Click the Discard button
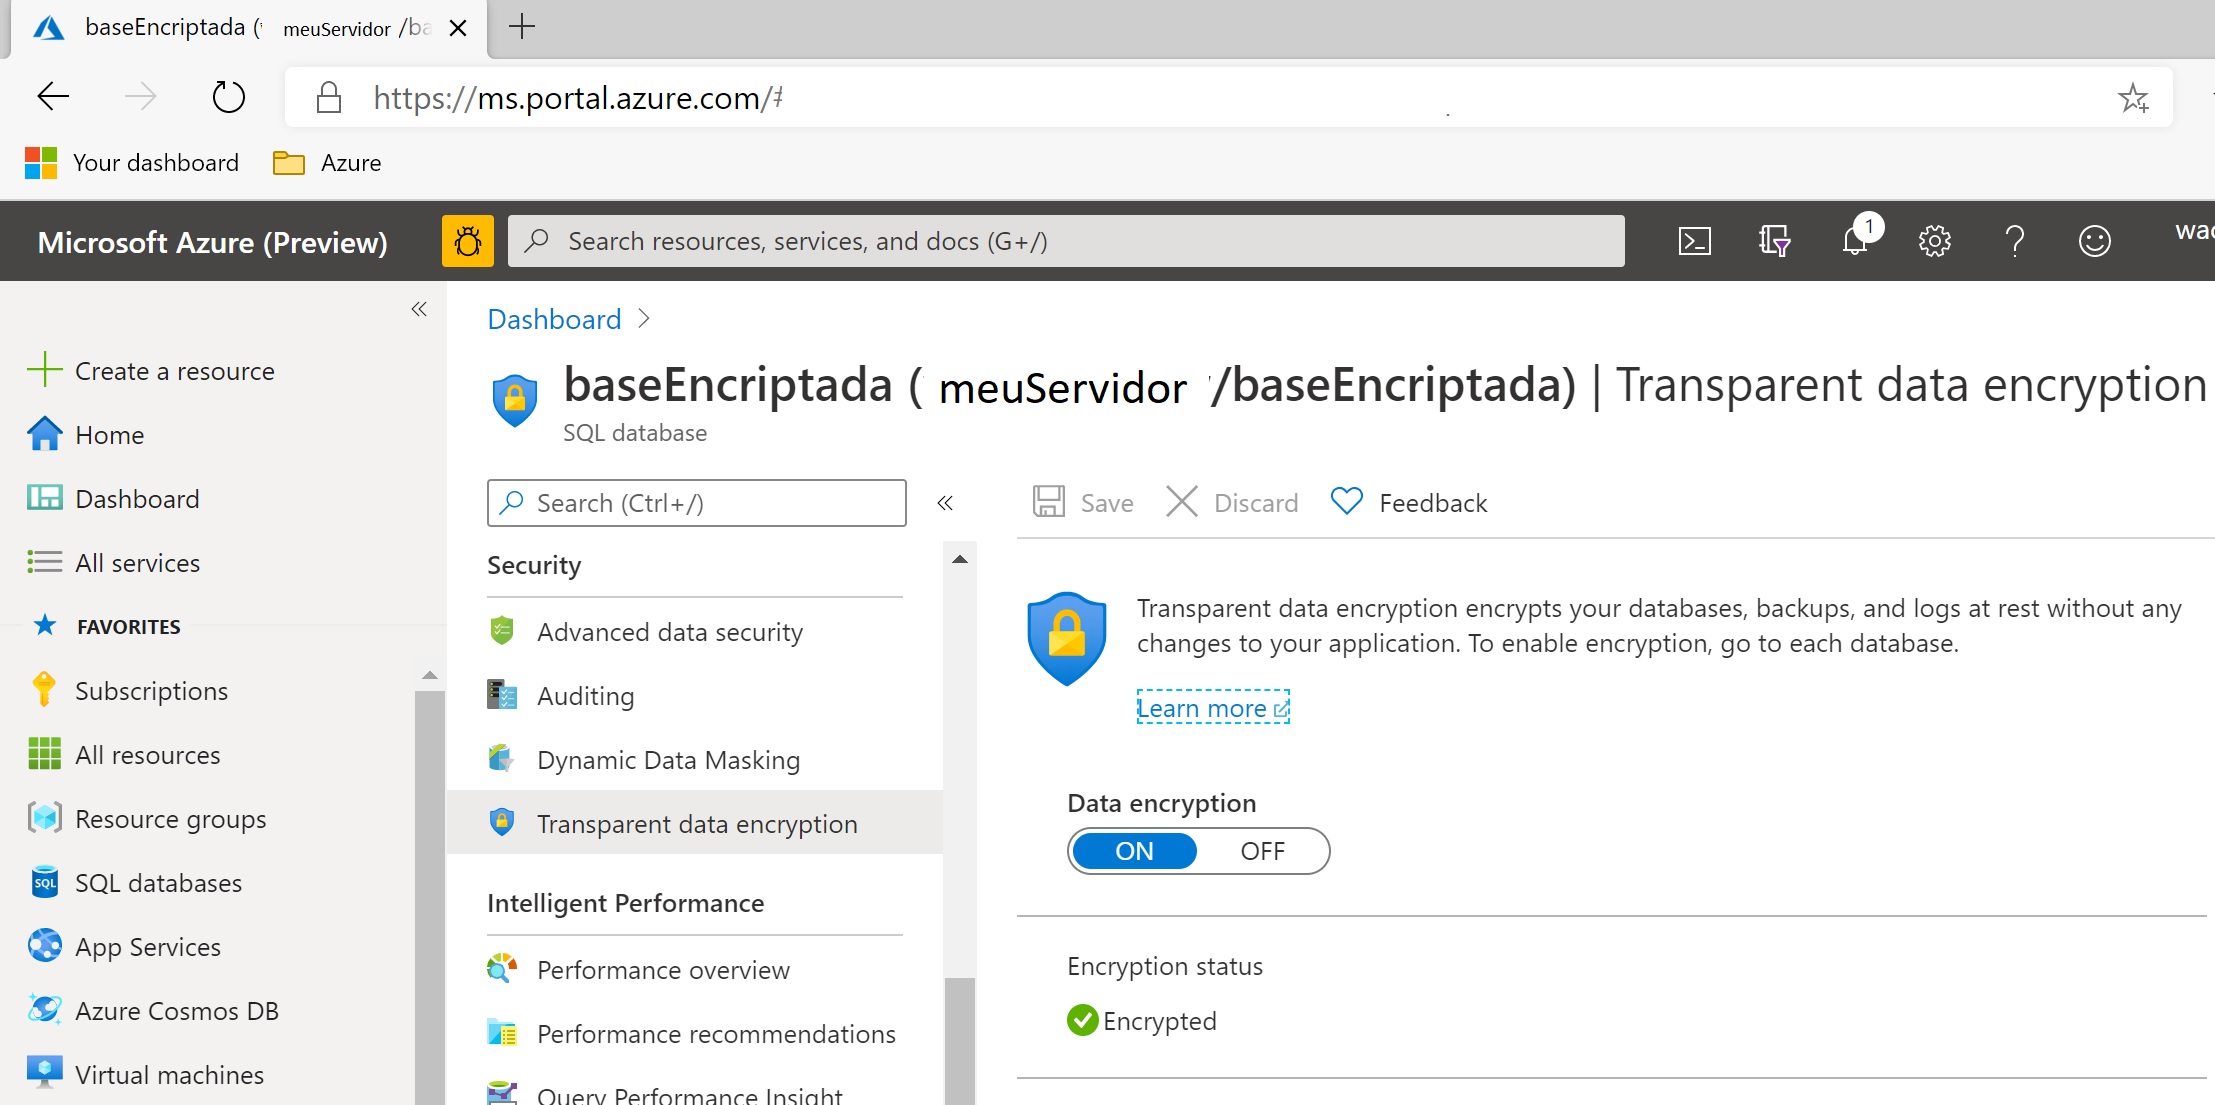Image resolution: width=2215 pixels, height=1105 pixels. (1232, 502)
